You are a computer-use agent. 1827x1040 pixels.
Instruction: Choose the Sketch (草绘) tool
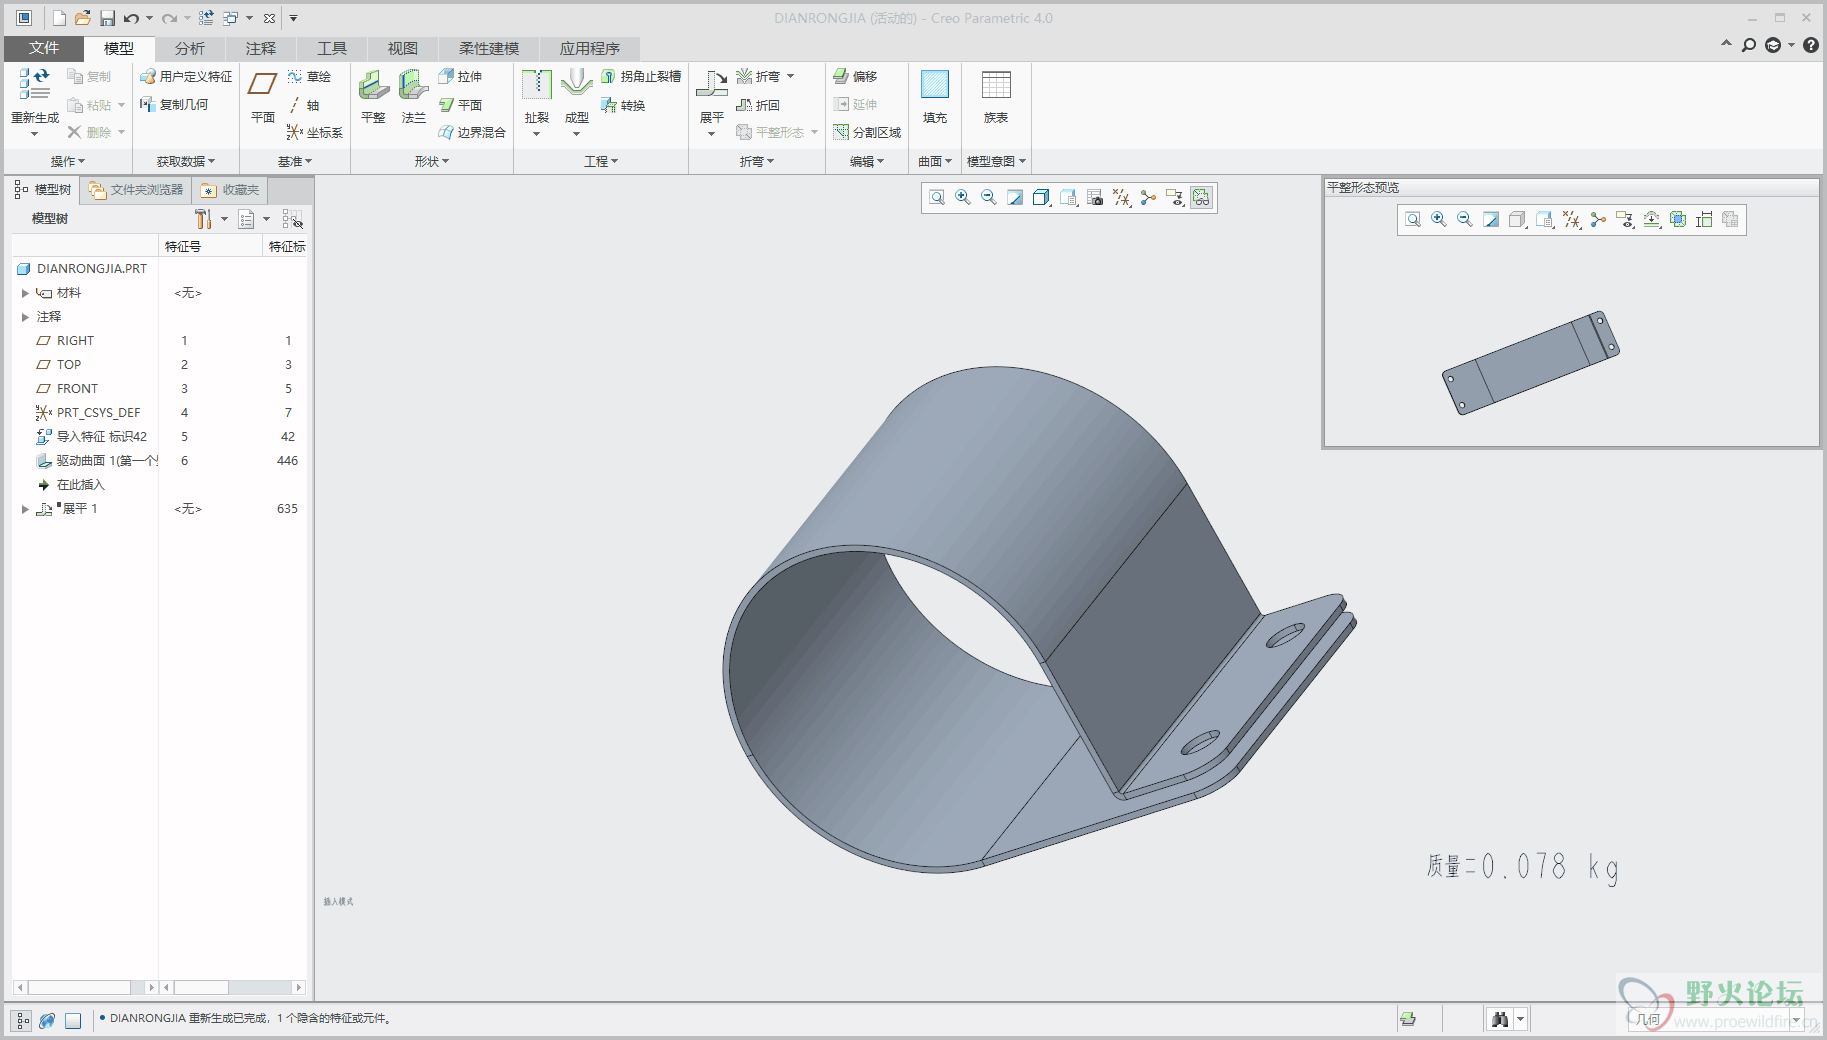pos(309,77)
